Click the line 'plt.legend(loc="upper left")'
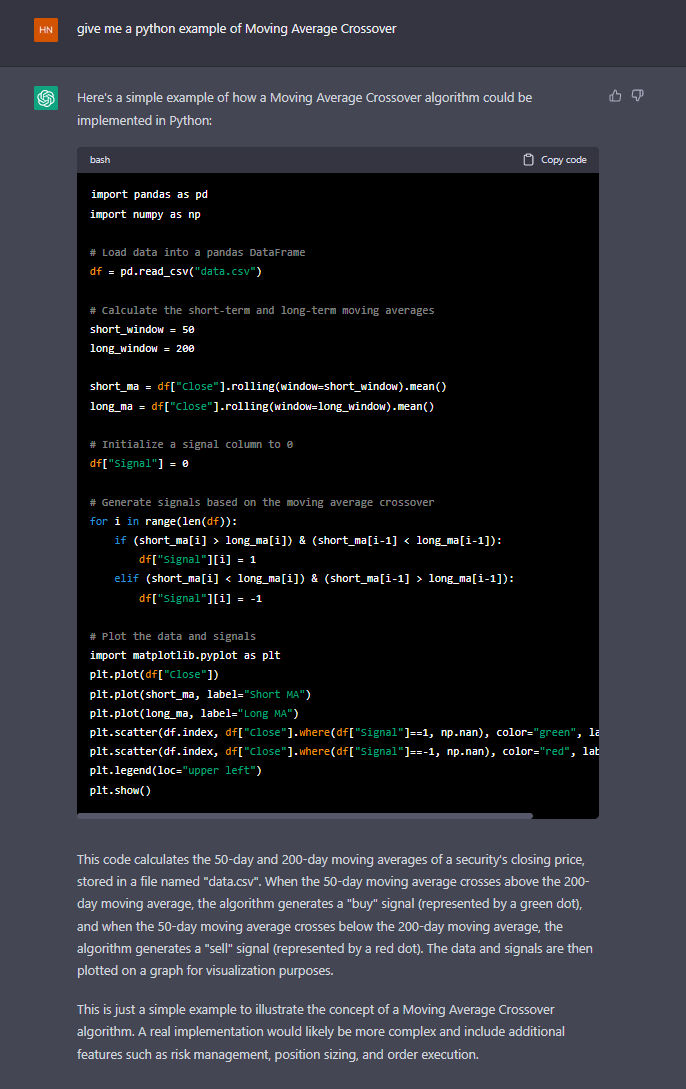Image resolution: width=686 pixels, height=1089 pixels. point(176,771)
